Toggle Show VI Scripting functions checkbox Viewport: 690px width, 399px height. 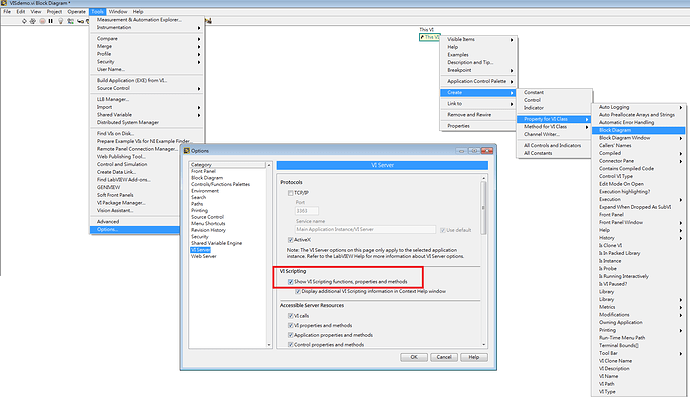click(290, 282)
